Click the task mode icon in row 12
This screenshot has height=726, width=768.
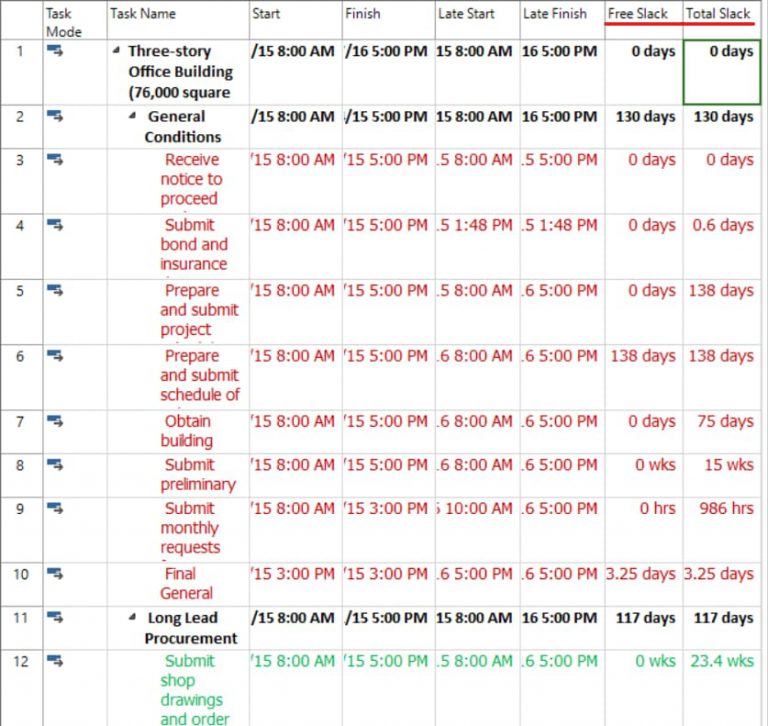[55, 661]
